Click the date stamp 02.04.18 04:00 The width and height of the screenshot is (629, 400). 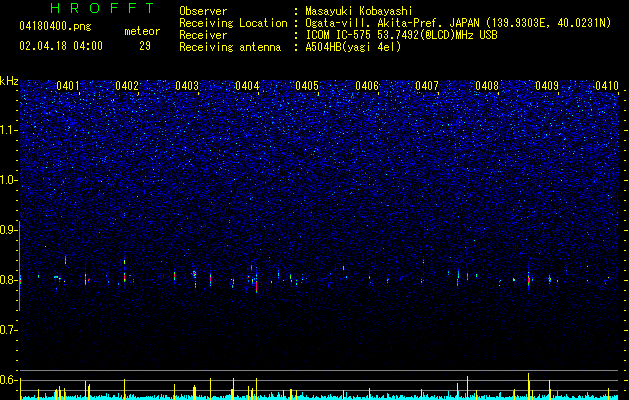coord(61,46)
